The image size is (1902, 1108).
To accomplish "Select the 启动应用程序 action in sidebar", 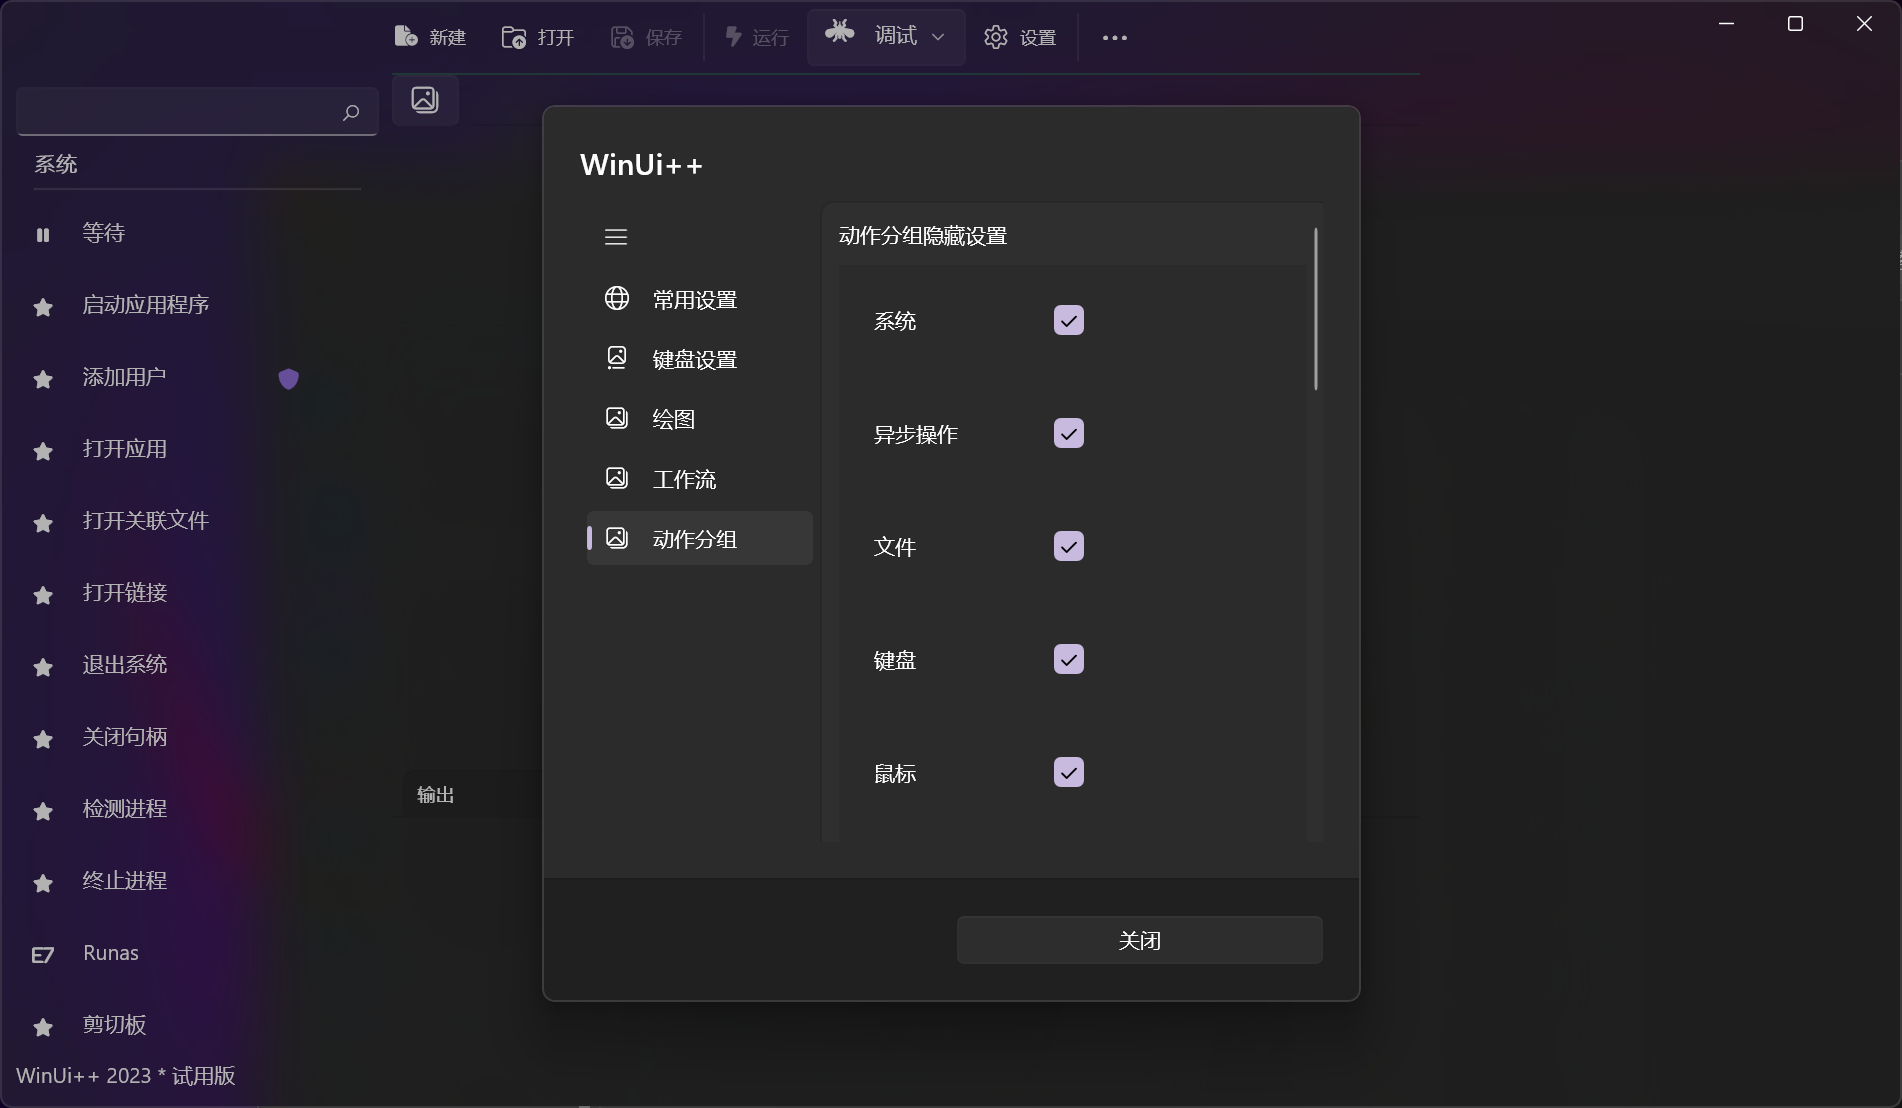I will tap(146, 305).
